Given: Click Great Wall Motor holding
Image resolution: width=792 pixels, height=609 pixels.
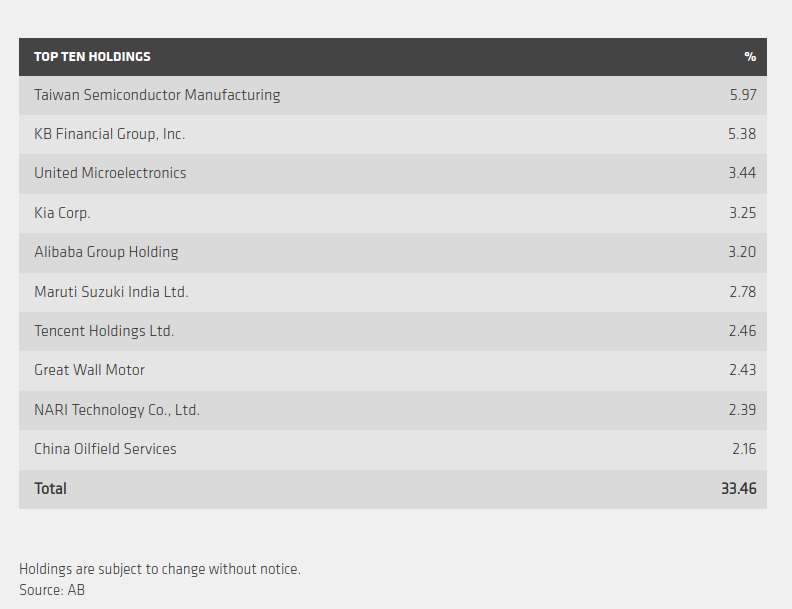Looking at the screenshot, I should click(x=89, y=370).
